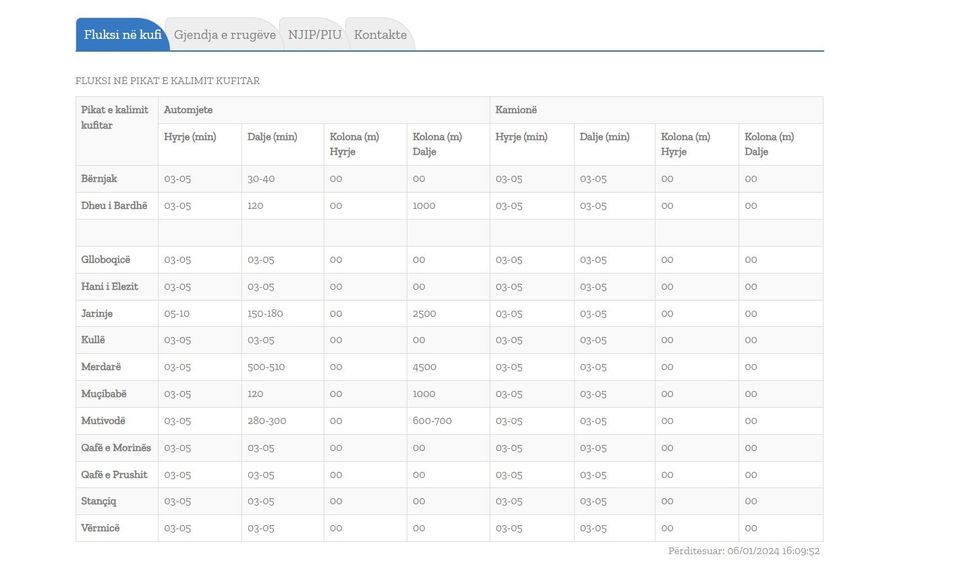Viewport: 980px width, 587px height.
Task: Click the Pikat e kalimit kufitar header
Action: (114, 117)
